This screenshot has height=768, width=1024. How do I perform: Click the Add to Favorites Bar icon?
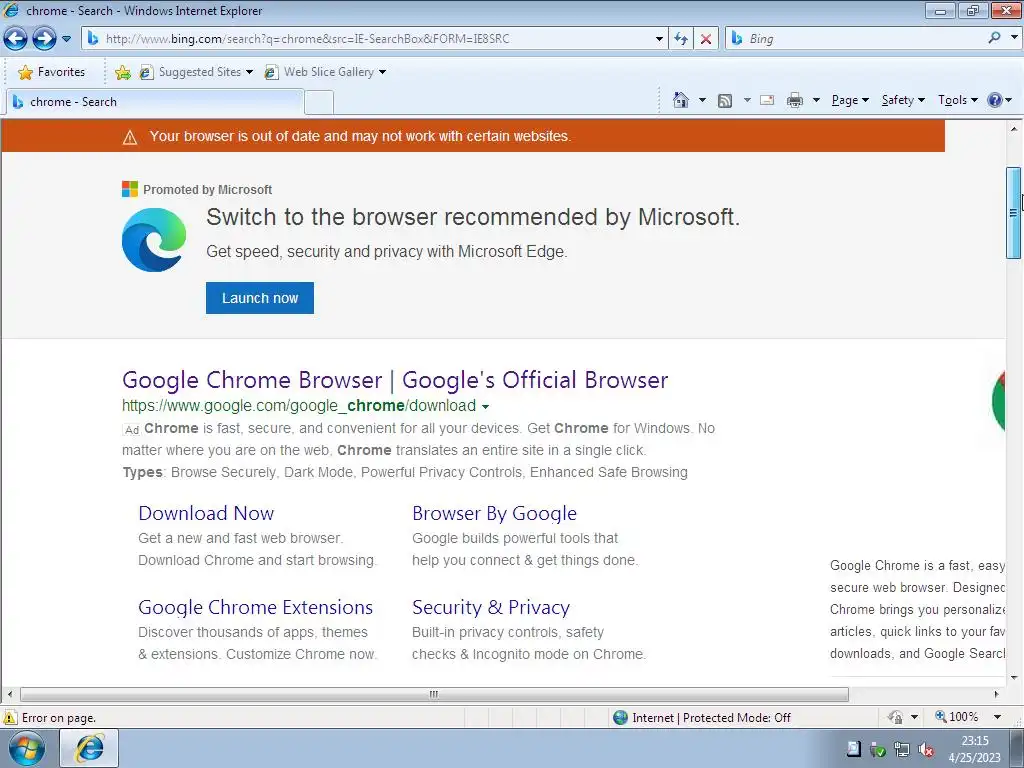122,72
